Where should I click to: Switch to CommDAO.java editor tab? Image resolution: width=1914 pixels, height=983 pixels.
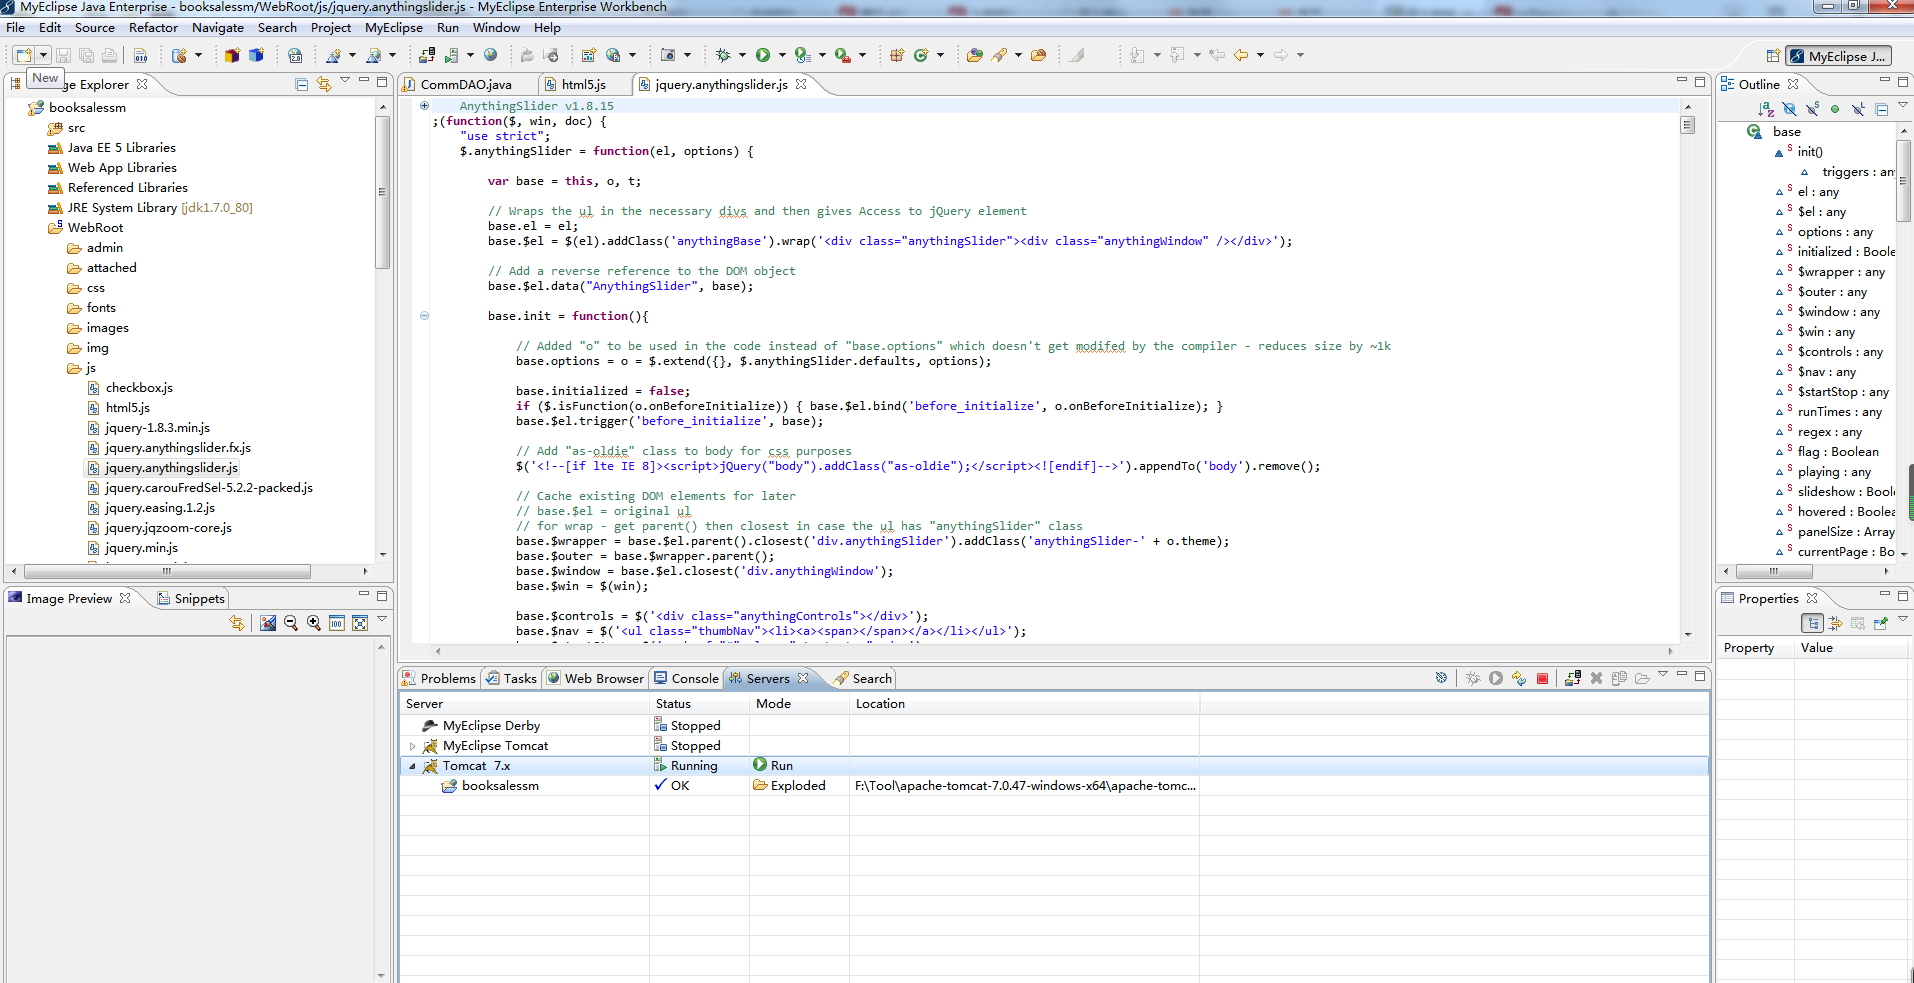click(466, 85)
